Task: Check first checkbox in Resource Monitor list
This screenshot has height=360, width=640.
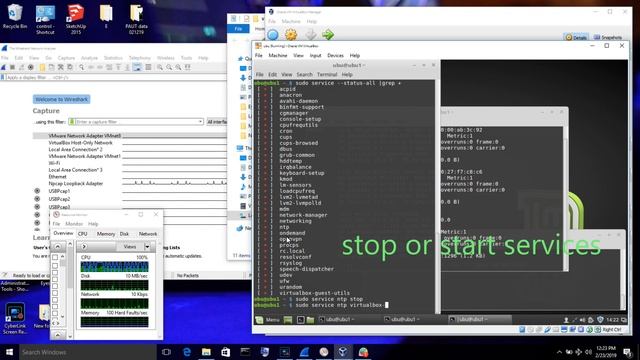Action: [x=55, y=258]
